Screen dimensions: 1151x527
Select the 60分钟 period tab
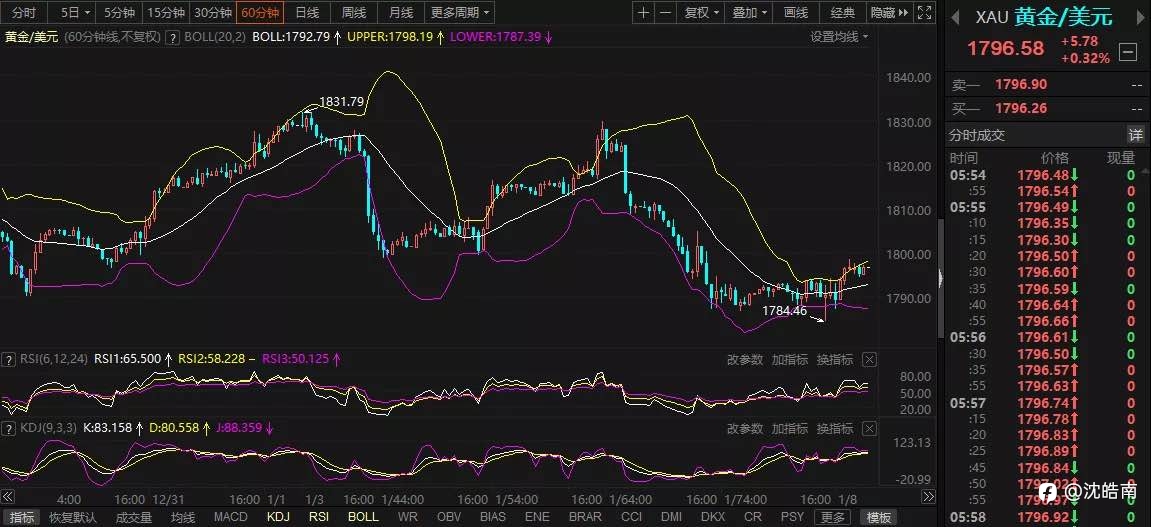point(260,12)
